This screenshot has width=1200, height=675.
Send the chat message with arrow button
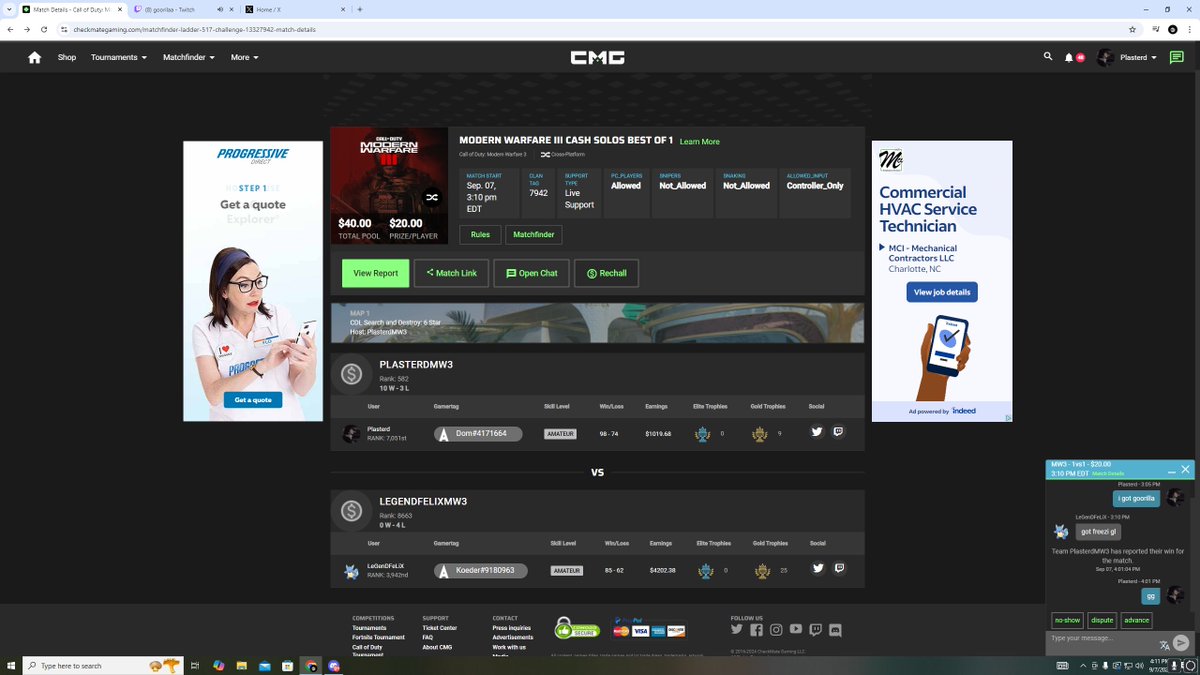click(x=1181, y=643)
